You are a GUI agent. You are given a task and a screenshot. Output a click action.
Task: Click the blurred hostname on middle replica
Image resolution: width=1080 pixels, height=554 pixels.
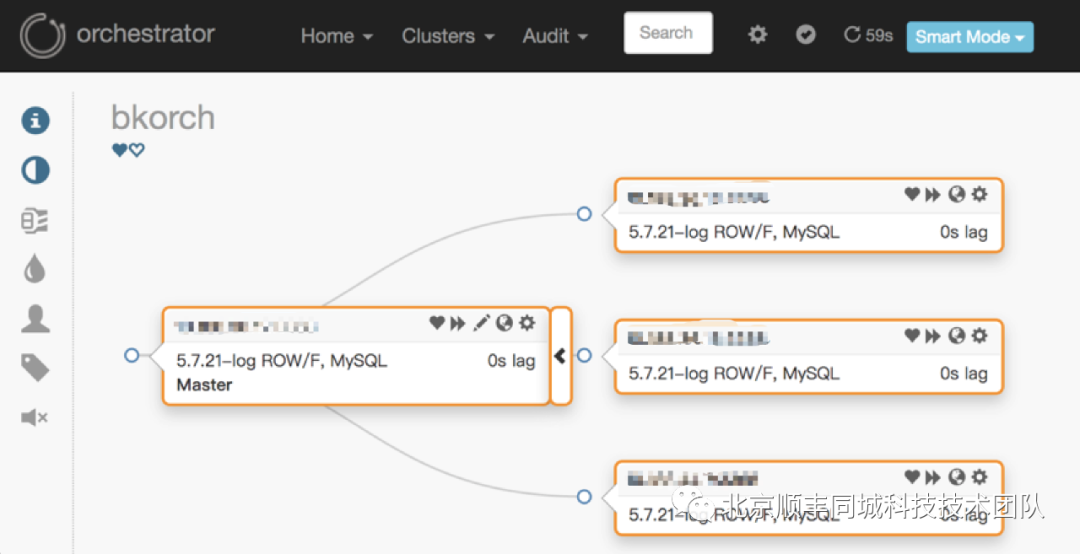click(698, 338)
